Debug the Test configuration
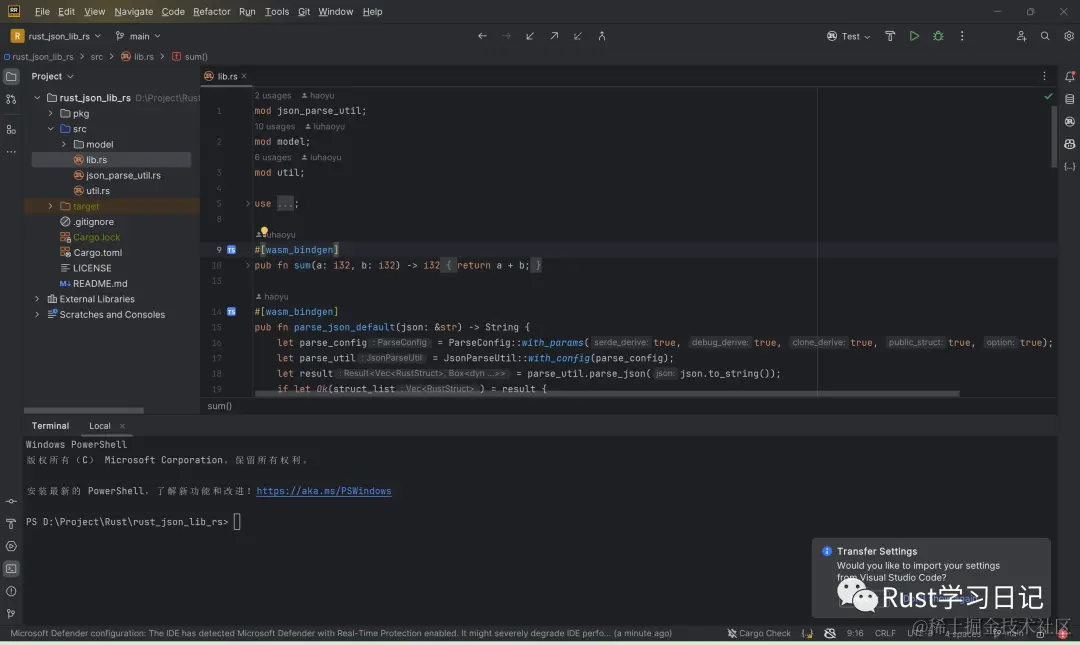Screen dimensions: 1080x645 pos(938,36)
